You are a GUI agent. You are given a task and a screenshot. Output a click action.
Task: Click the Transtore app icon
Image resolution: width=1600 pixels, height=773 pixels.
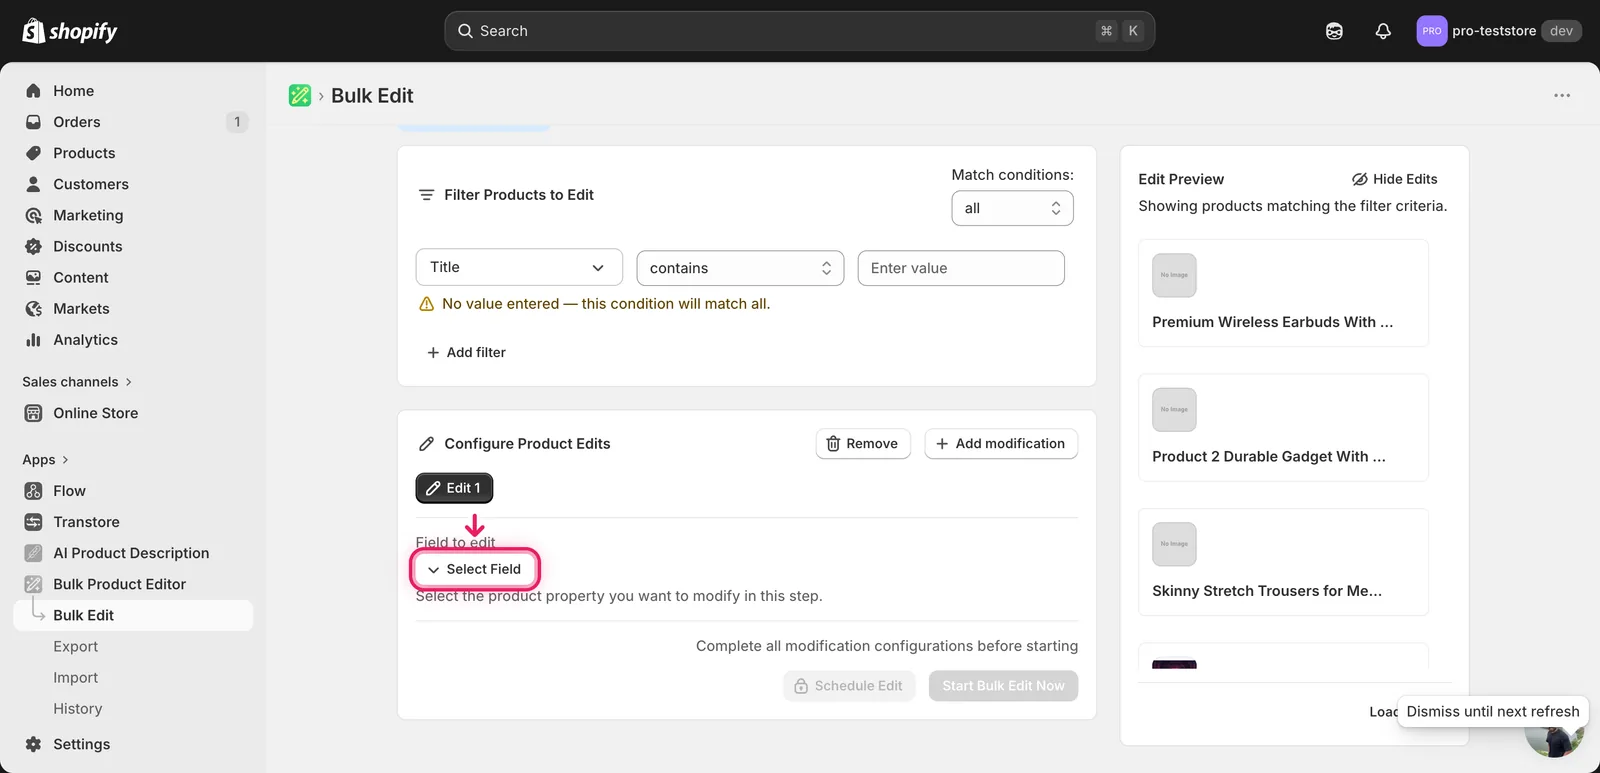tap(33, 522)
